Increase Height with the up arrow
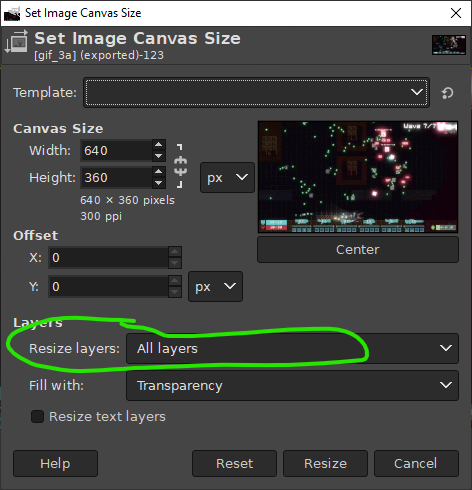The width and height of the screenshot is (472, 490). pyautogui.click(x=159, y=171)
